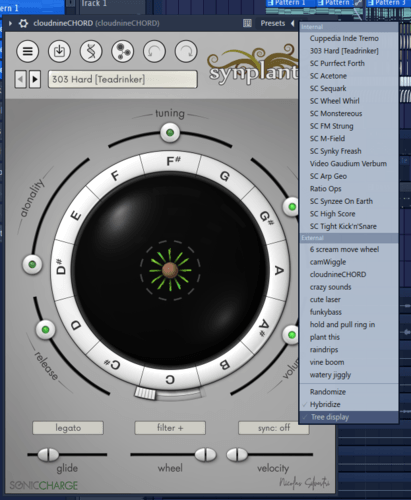The image size is (411, 500).
Task: Toggle the Hybridize checked menu option
Action: (x=349, y=404)
